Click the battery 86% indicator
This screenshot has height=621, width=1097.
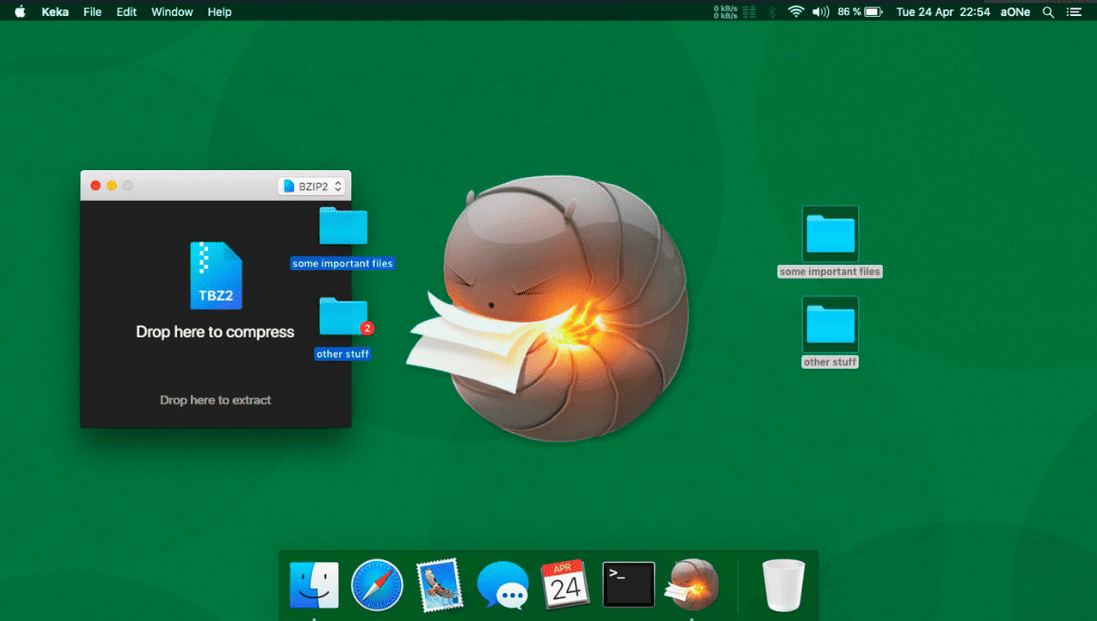coord(860,12)
